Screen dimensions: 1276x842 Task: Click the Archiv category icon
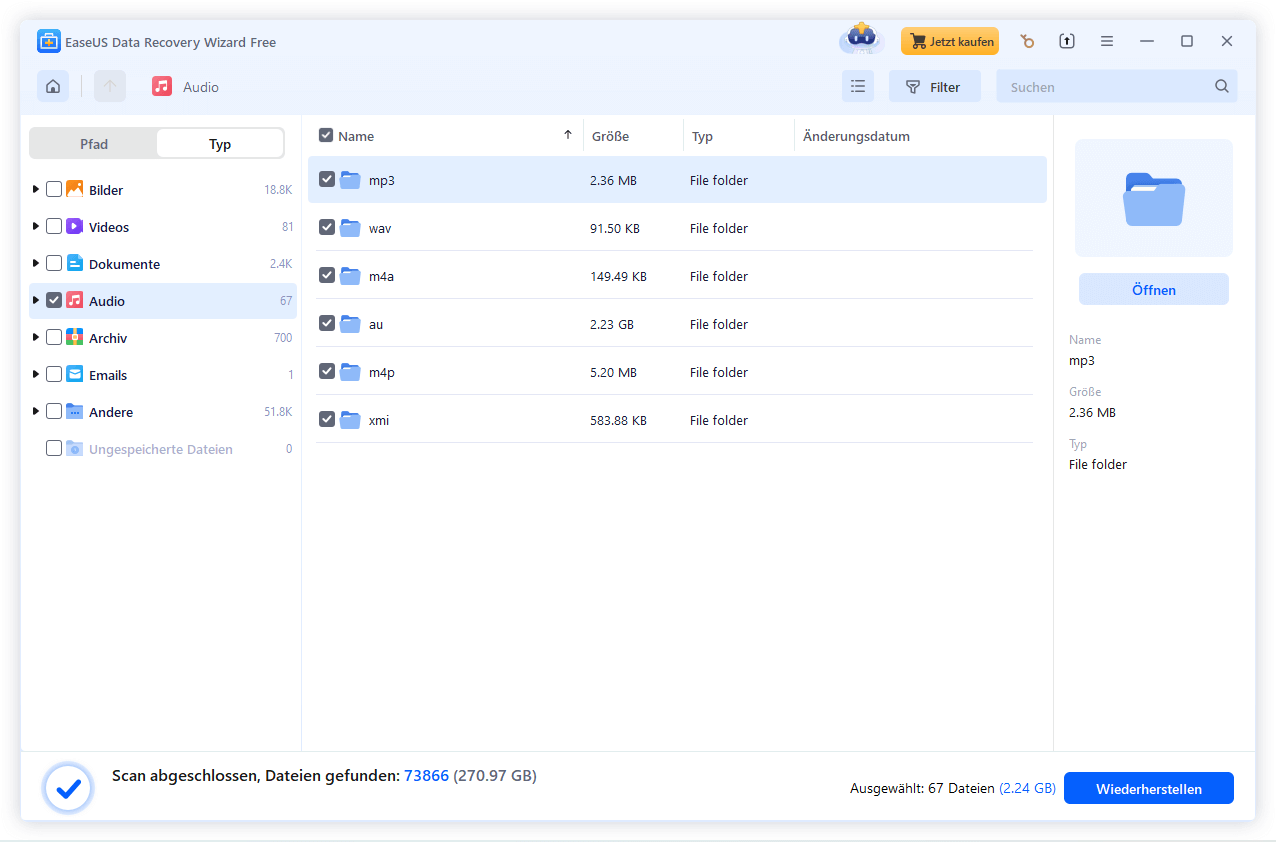pyautogui.click(x=75, y=337)
